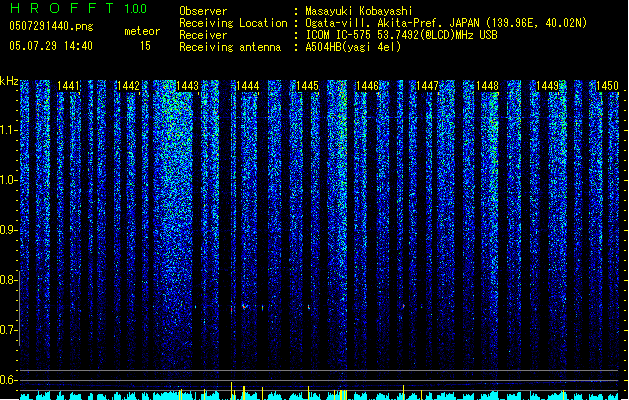
Task: Click the 'Receiving Location' field label
Action: tap(233, 23)
